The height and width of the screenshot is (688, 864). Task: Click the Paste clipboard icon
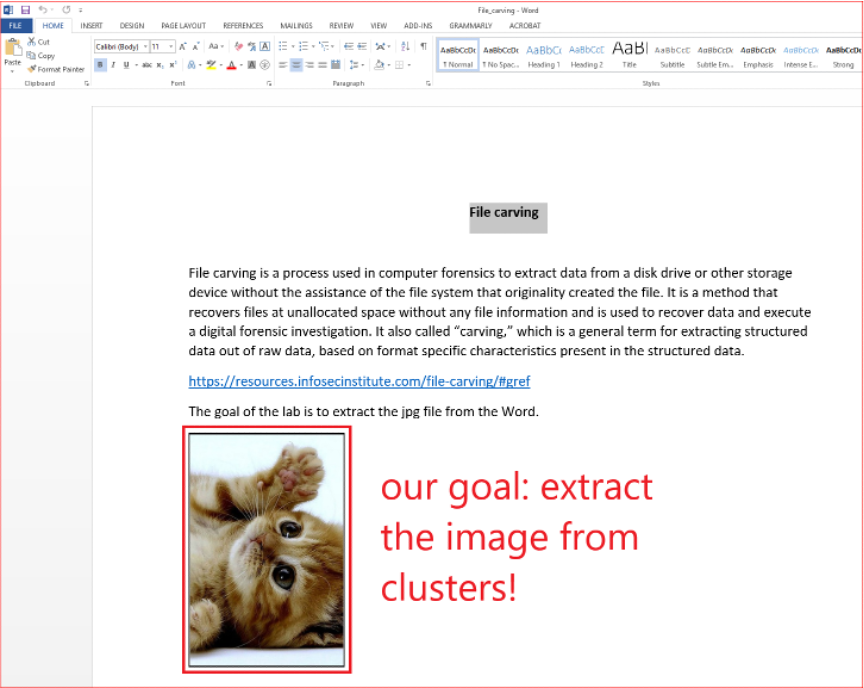pos(12,48)
